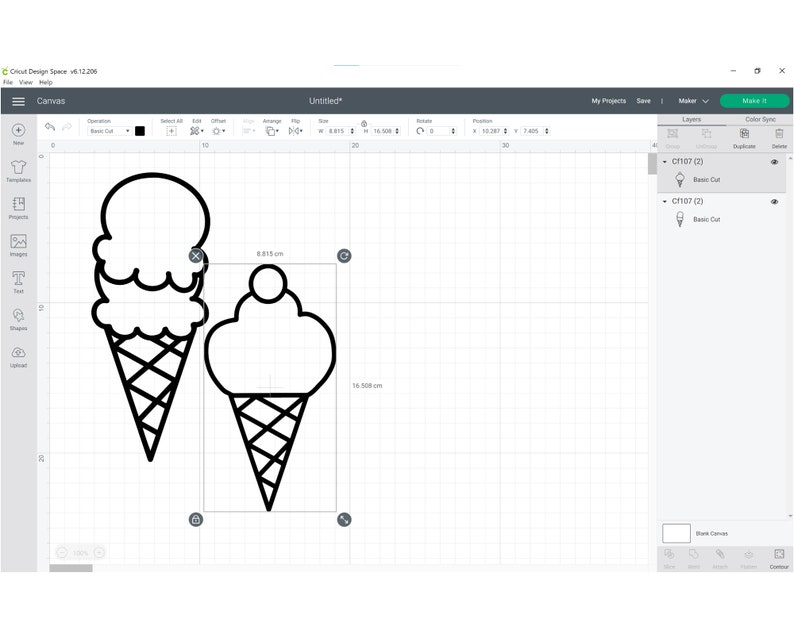The width and height of the screenshot is (794, 638).
Task: Click the New project icon
Action: pos(18,131)
